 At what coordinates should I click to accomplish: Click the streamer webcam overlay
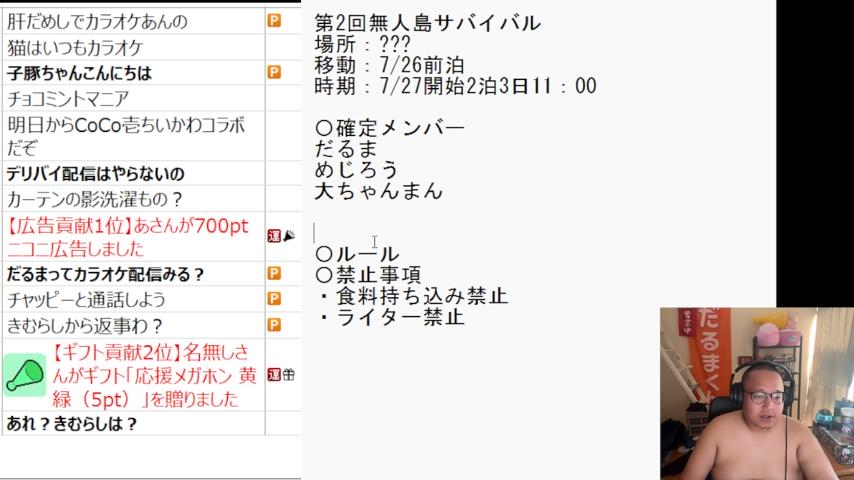point(757,394)
